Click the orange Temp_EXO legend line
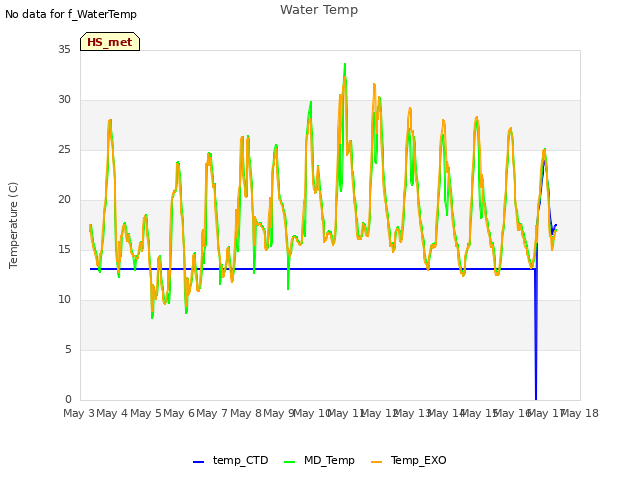This screenshot has height=480, width=640. pos(376,462)
